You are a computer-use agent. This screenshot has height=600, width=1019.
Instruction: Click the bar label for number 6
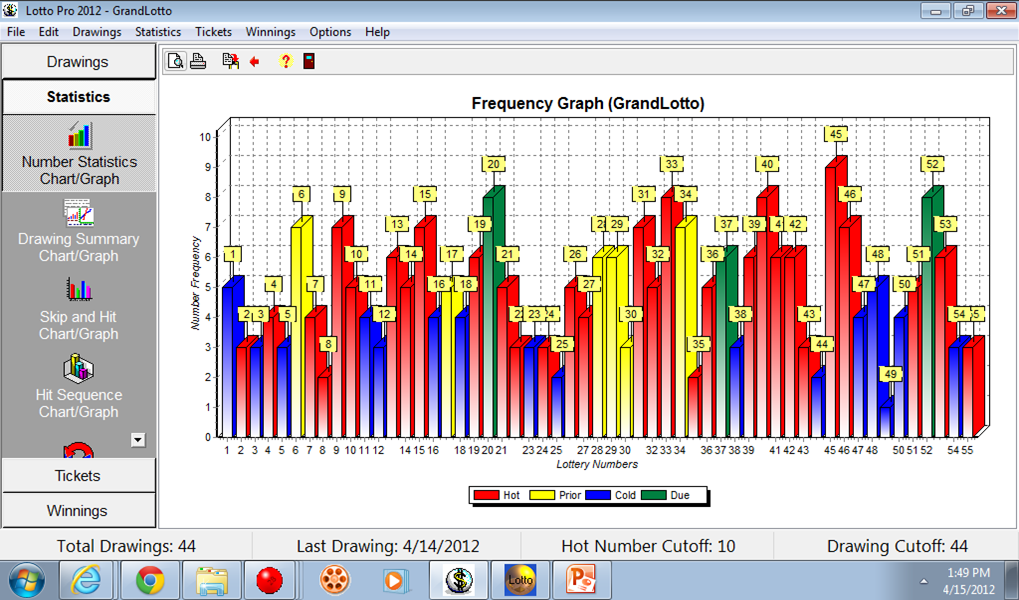click(302, 194)
